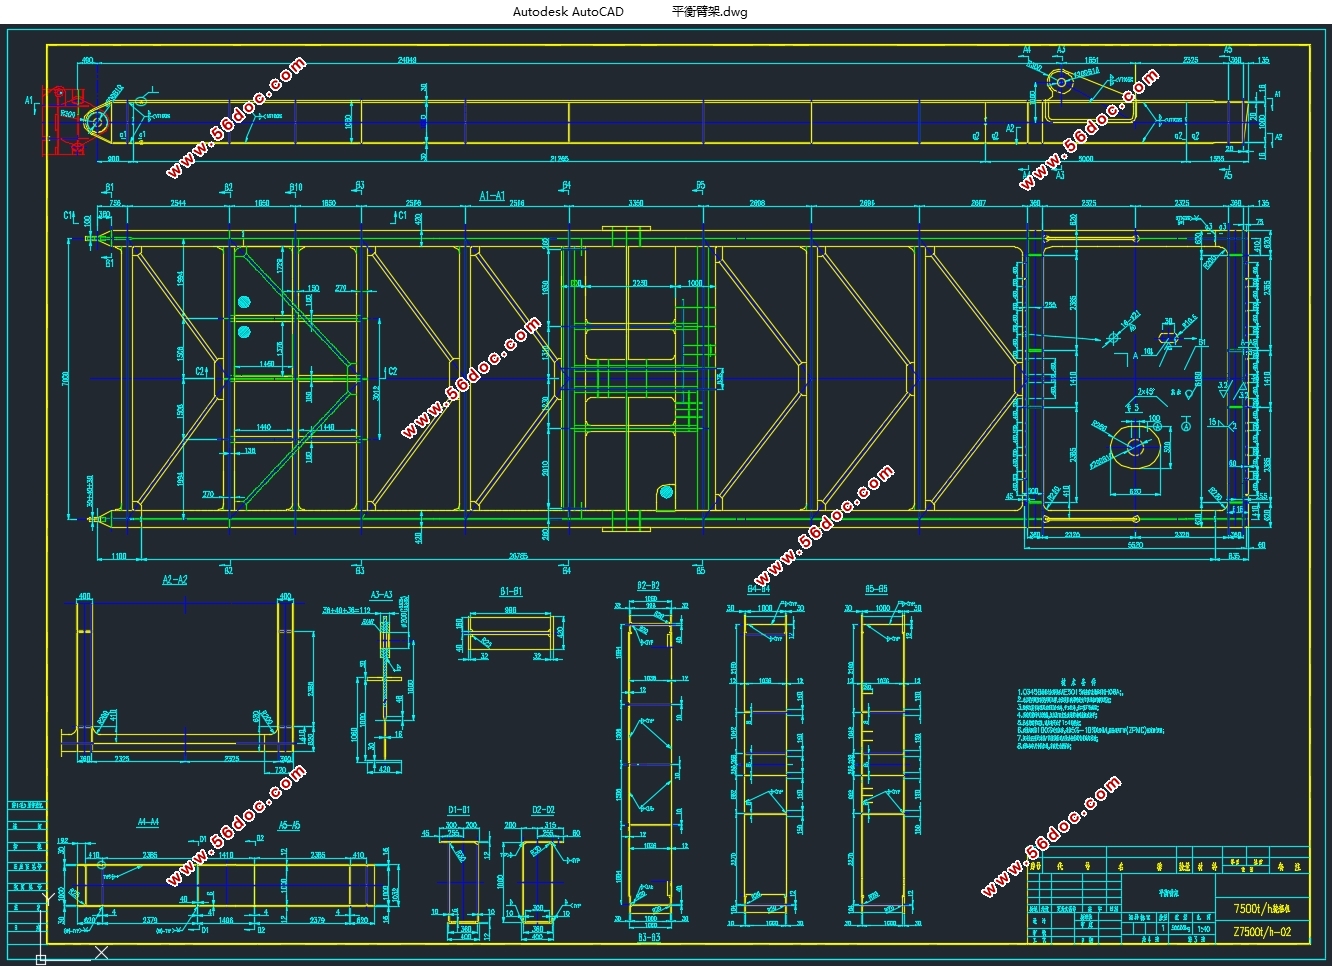Click the "A2-A2" section label
Screen dimensions: 1332x966
click(175, 579)
